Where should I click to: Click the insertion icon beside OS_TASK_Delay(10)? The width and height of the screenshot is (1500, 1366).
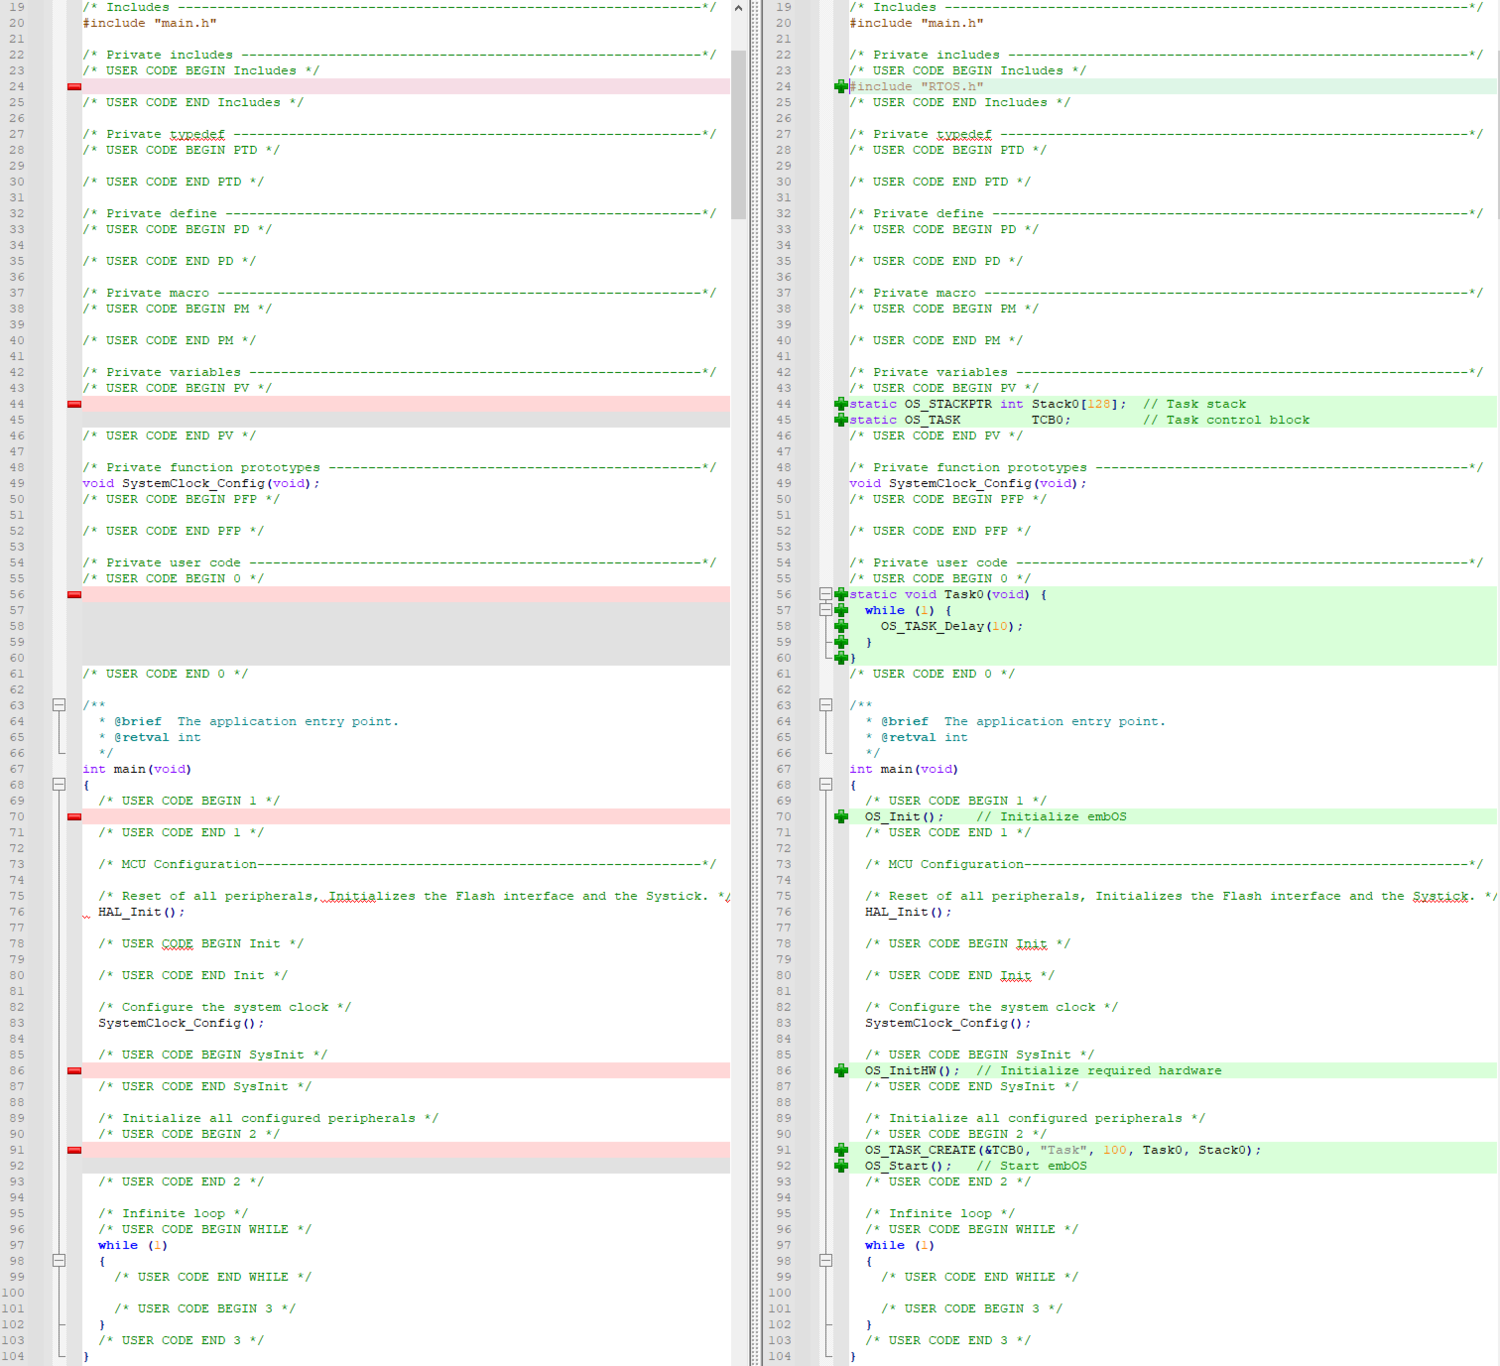tap(841, 626)
